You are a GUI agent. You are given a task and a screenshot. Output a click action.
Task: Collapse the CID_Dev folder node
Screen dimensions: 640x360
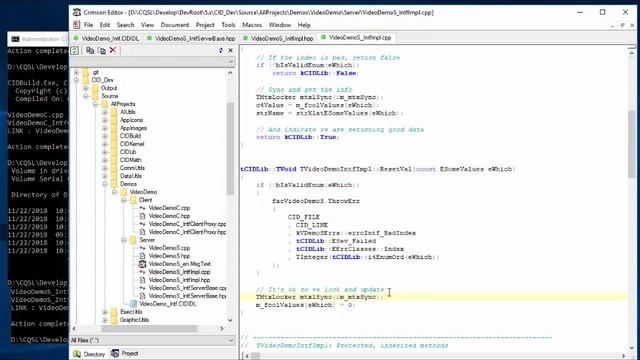tap(76, 80)
